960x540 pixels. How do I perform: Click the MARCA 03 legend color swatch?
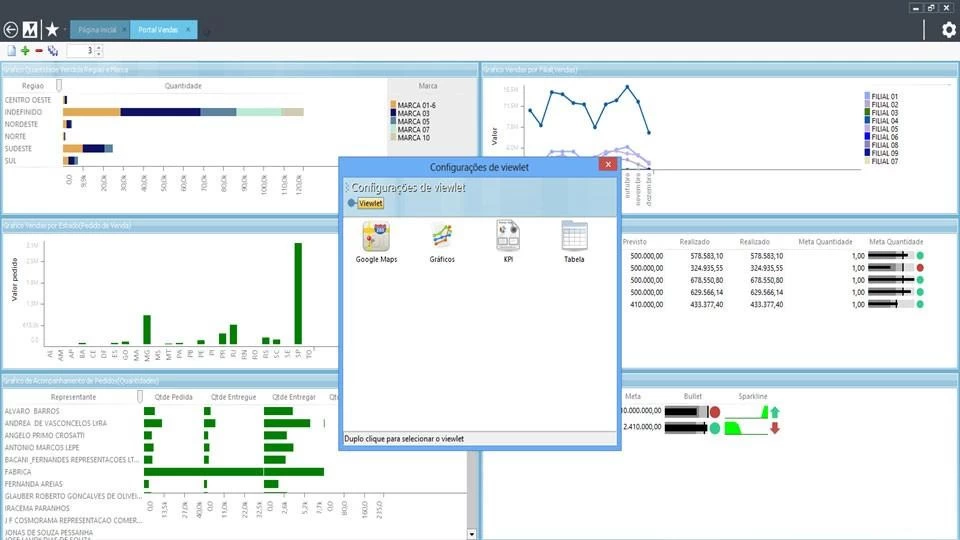(x=393, y=112)
